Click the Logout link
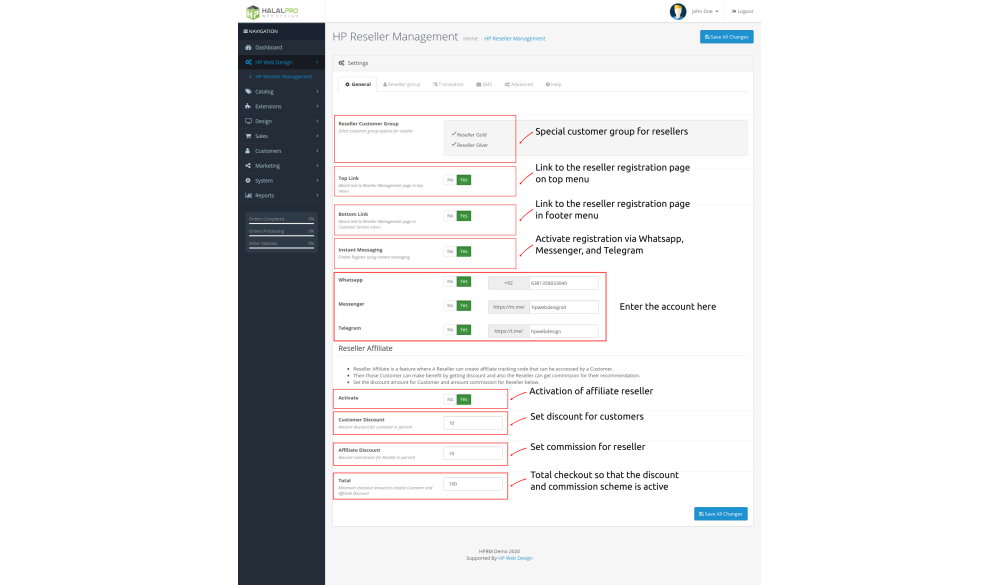This screenshot has height=585, width=1000. coord(743,11)
